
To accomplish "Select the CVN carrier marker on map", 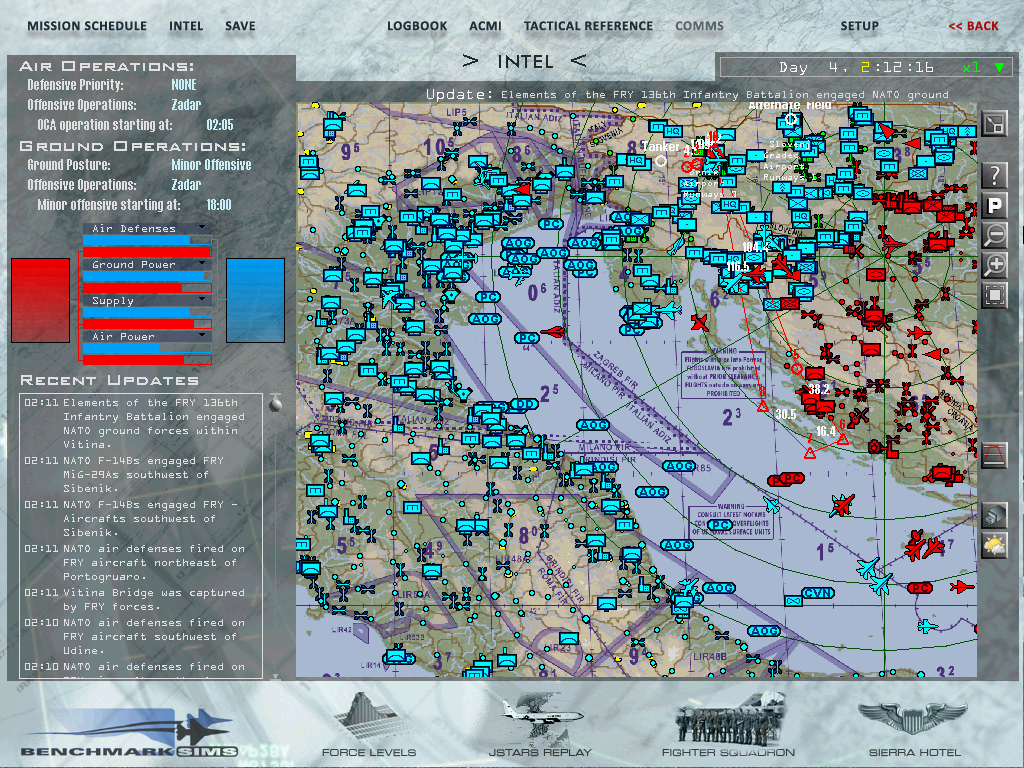I will (818, 593).
